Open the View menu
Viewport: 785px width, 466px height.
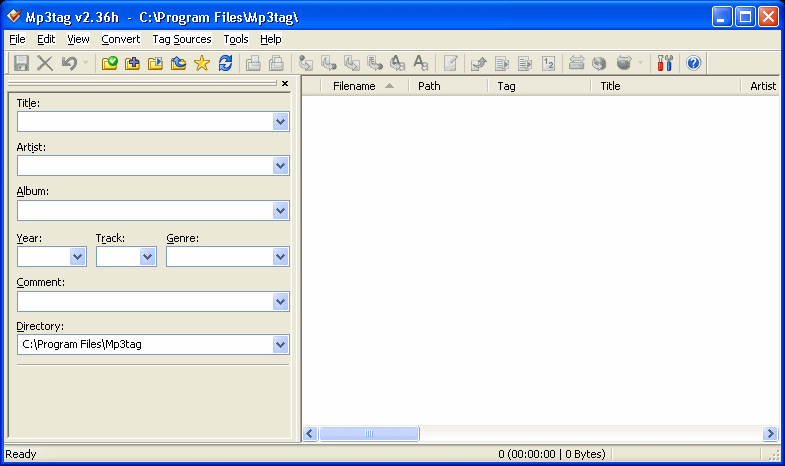click(x=78, y=39)
